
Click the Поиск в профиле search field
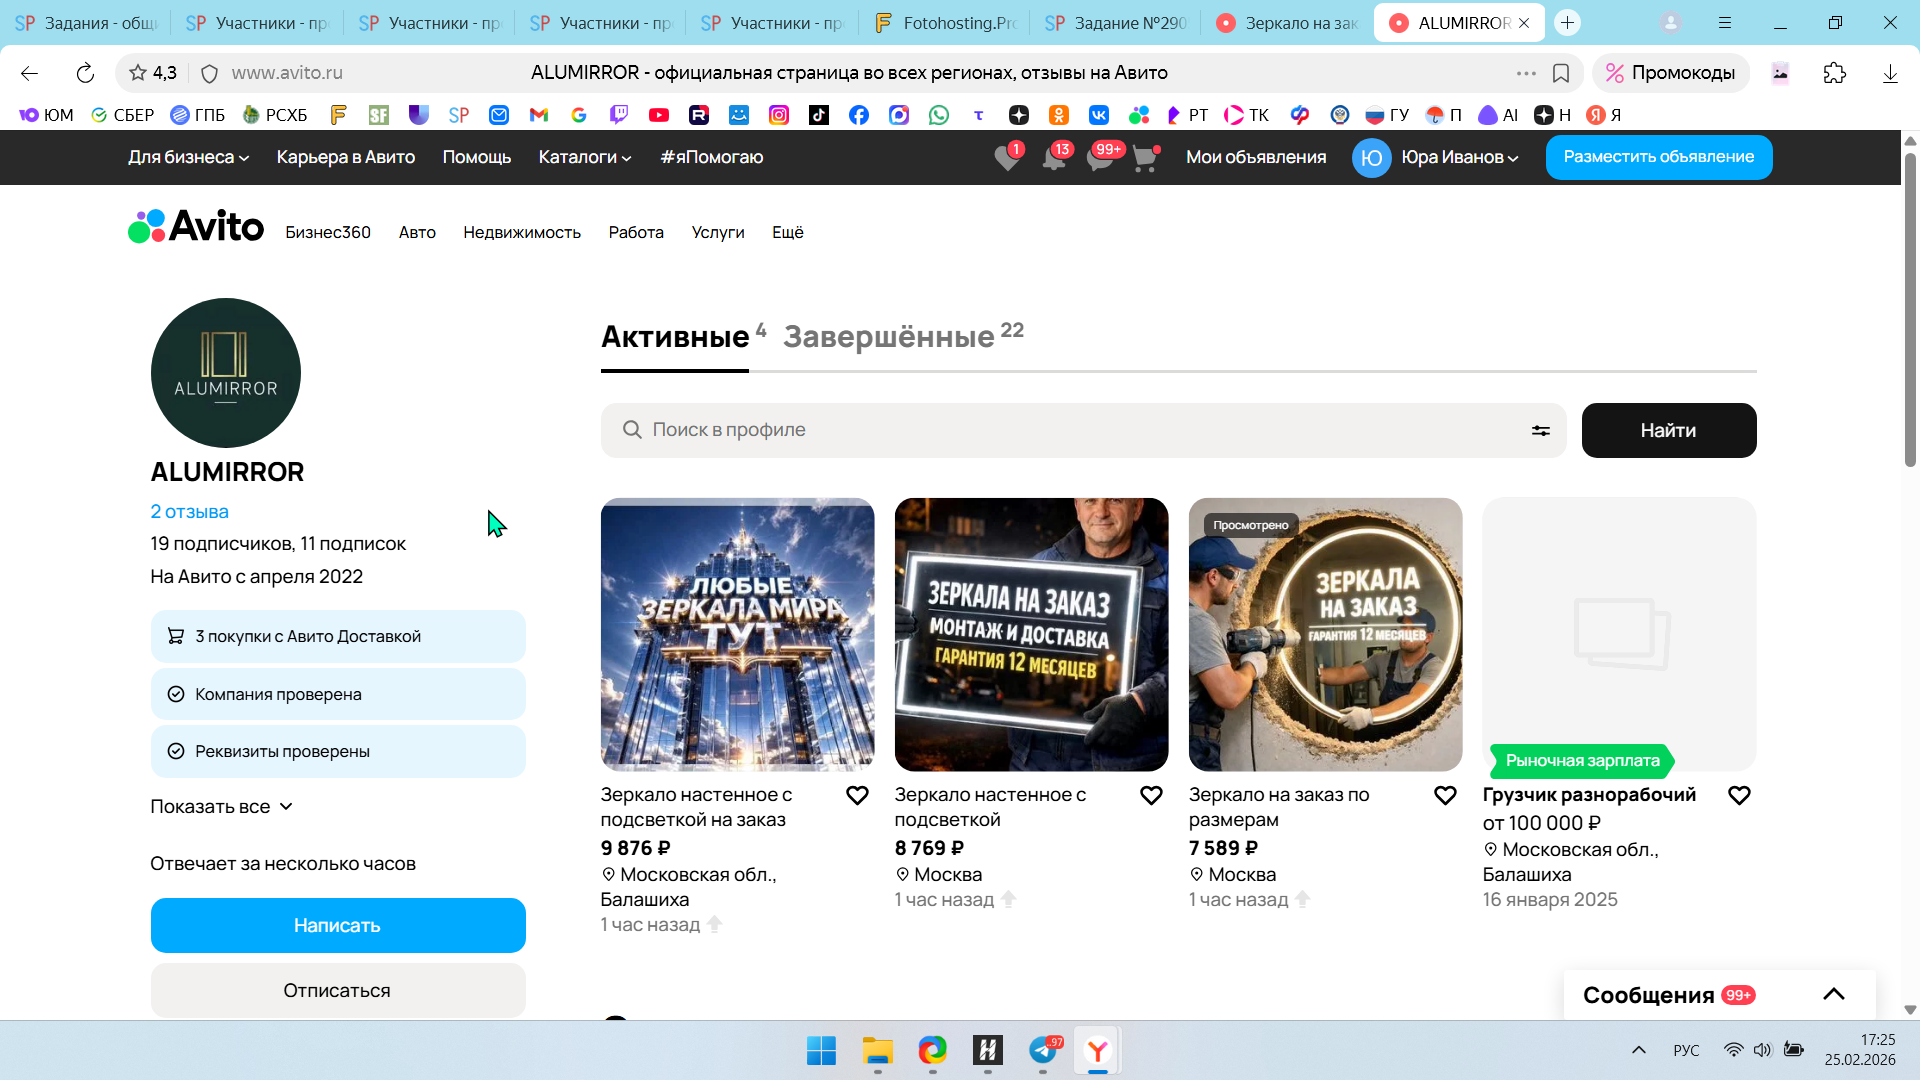[x=1080, y=430]
